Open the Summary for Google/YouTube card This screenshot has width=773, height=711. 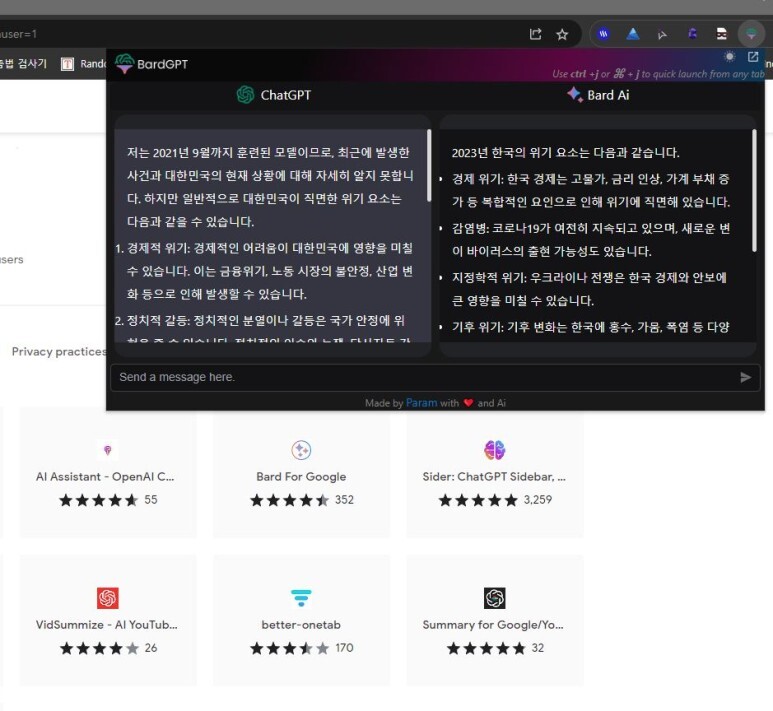pos(494,620)
